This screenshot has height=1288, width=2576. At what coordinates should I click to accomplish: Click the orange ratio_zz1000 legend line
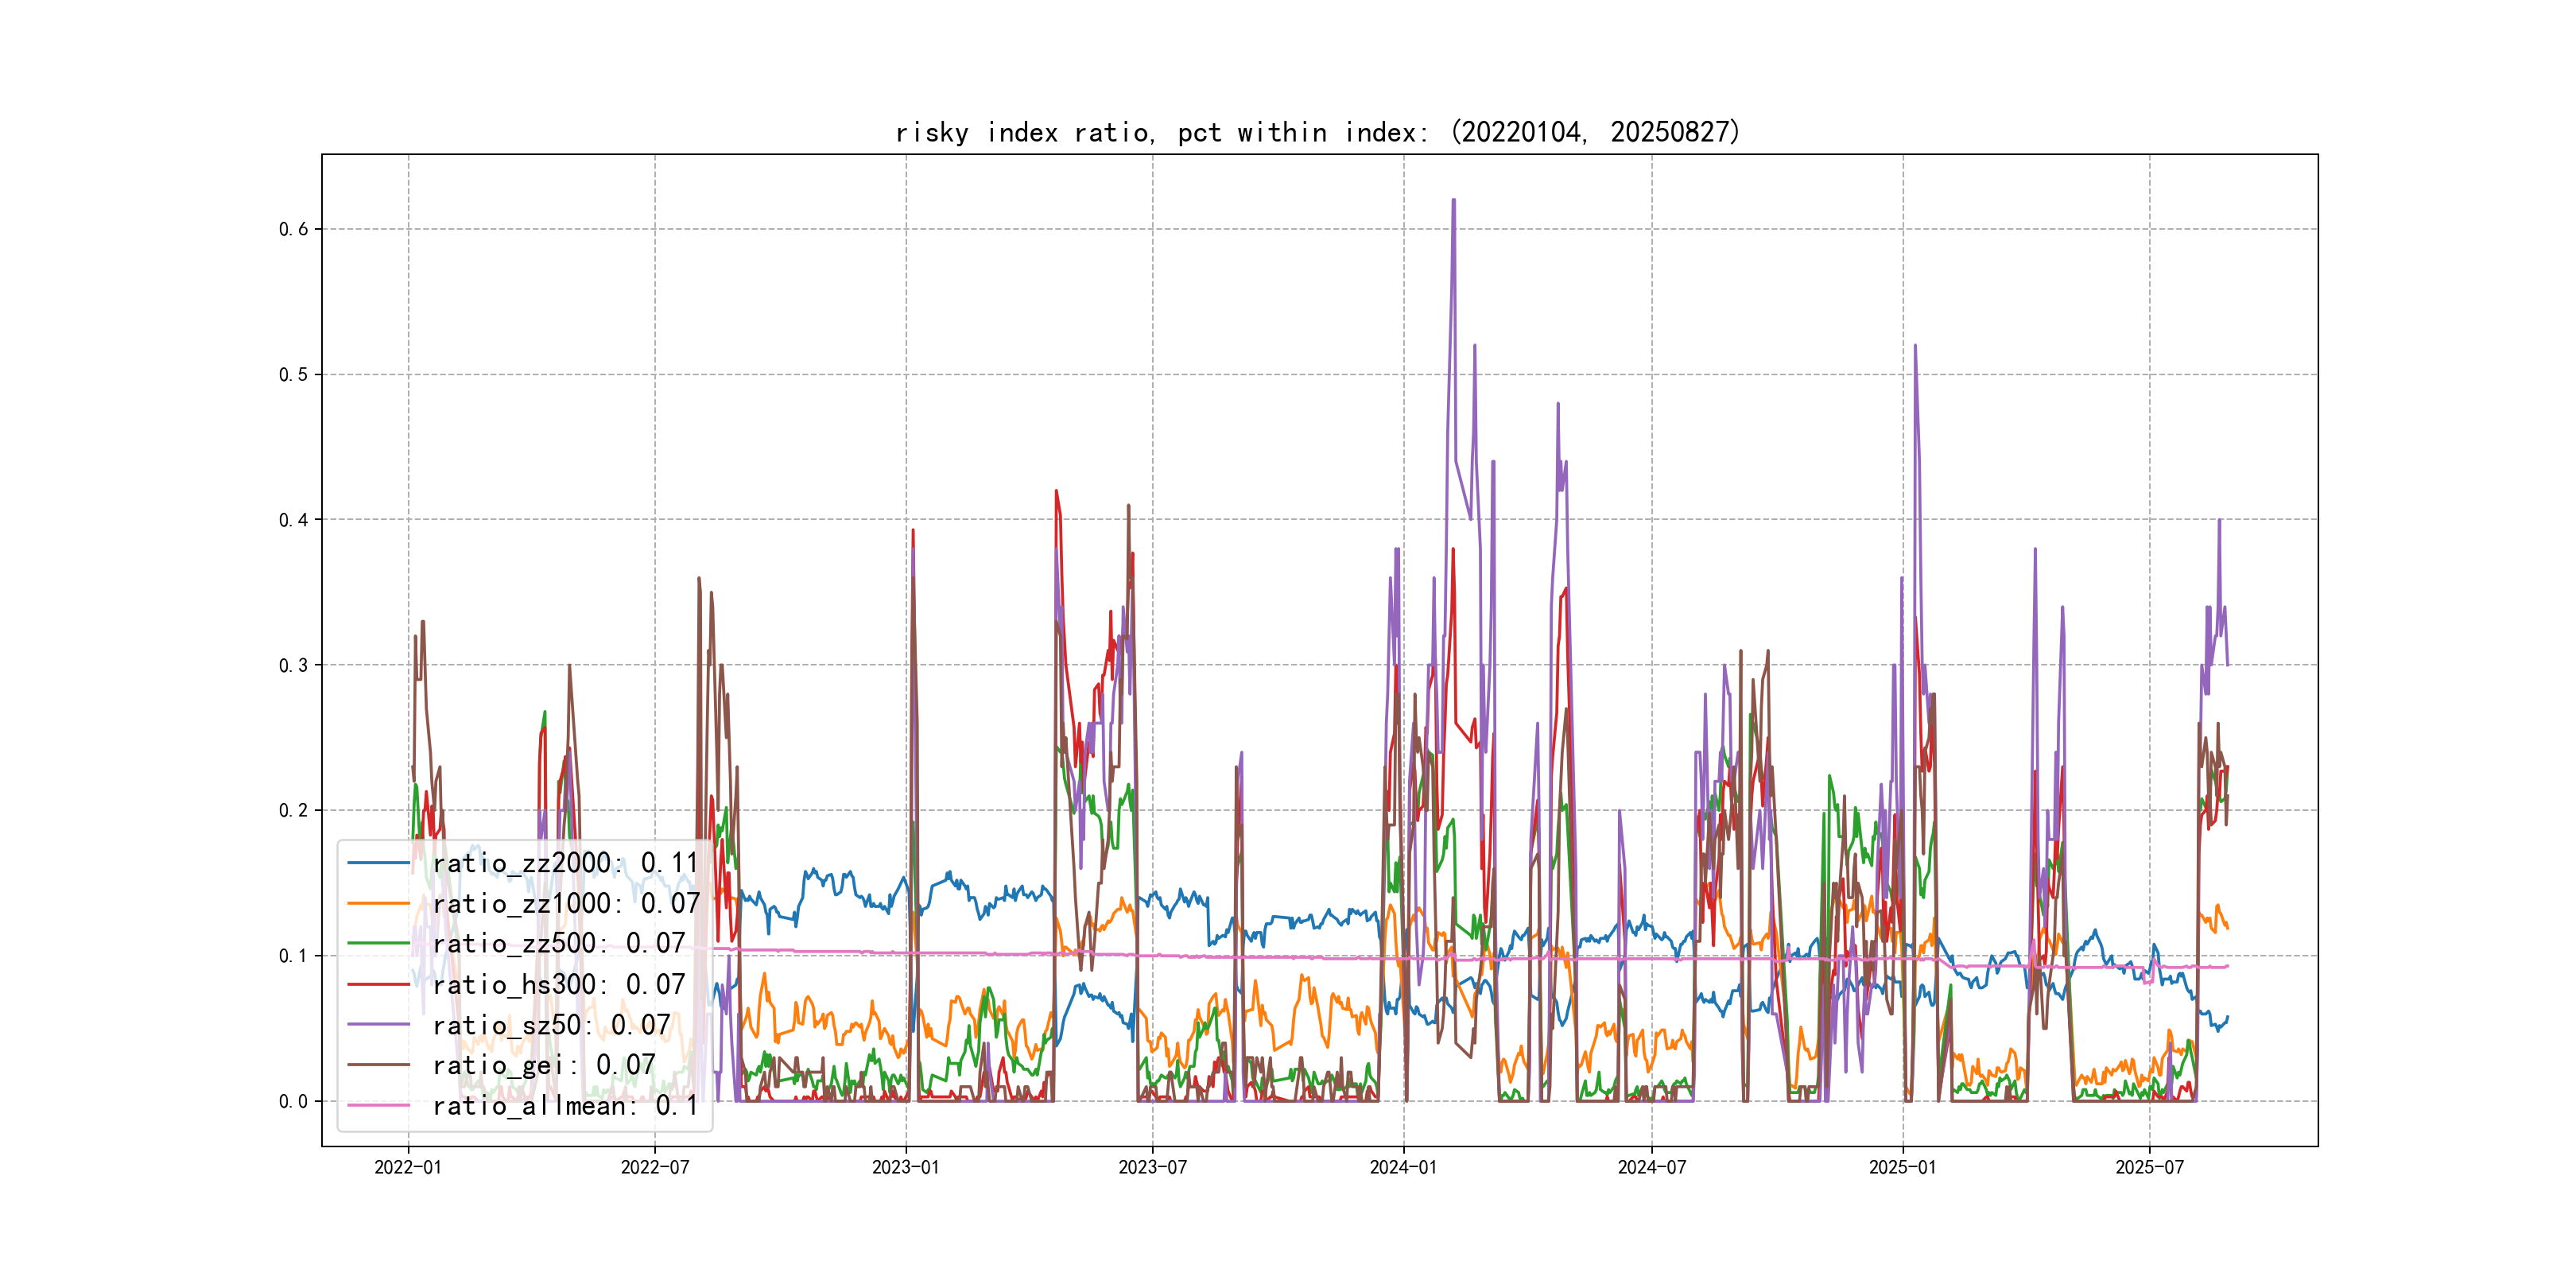(378, 903)
